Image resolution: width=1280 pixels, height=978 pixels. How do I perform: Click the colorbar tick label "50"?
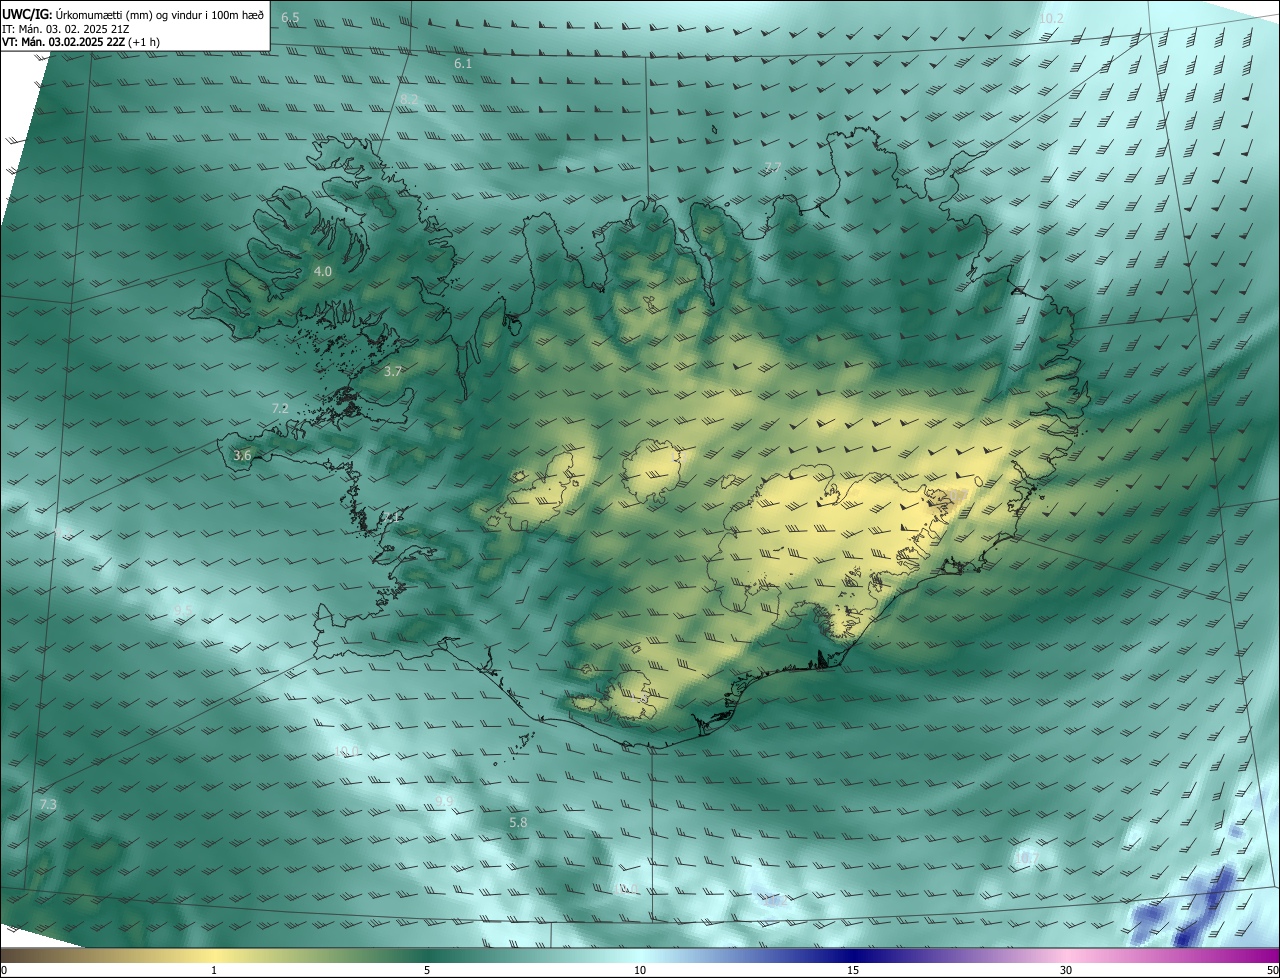1272,970
